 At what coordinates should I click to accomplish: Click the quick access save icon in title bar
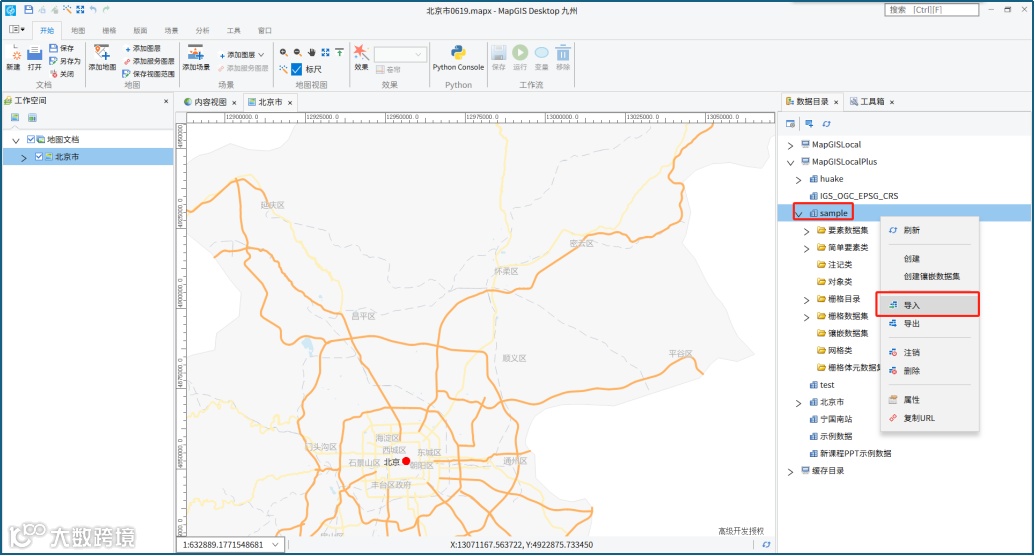coord(28,9)
